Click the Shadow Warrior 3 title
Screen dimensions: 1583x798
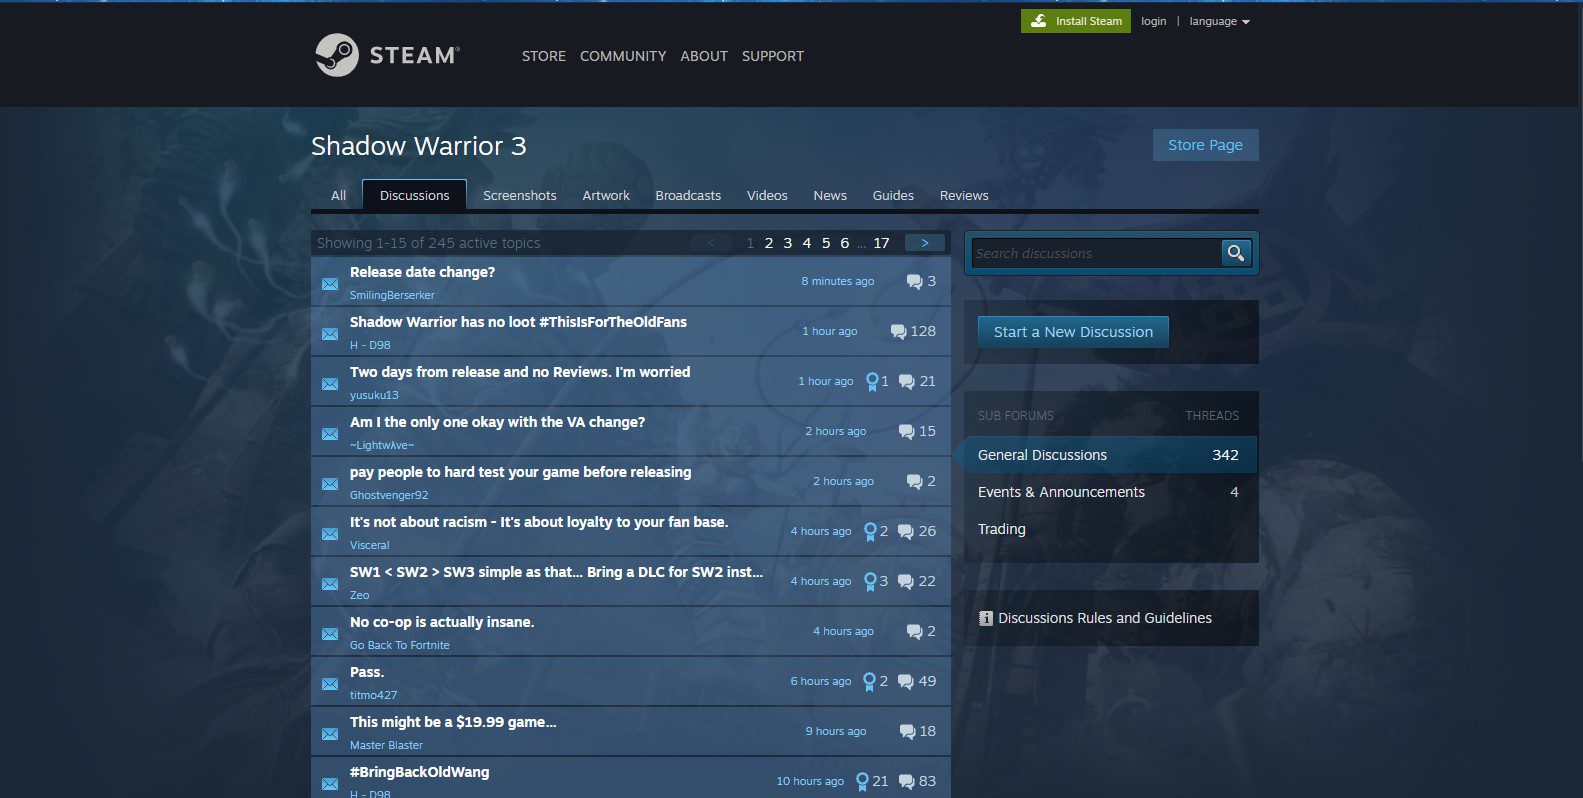(x=418, y=146)
